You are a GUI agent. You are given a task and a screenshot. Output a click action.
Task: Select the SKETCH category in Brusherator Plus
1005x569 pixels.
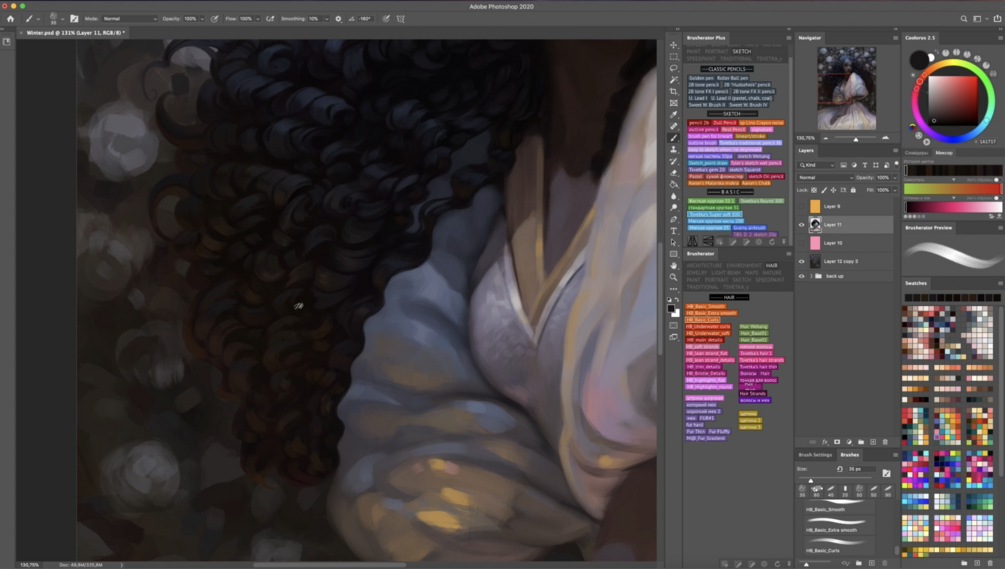click(742, 51)
